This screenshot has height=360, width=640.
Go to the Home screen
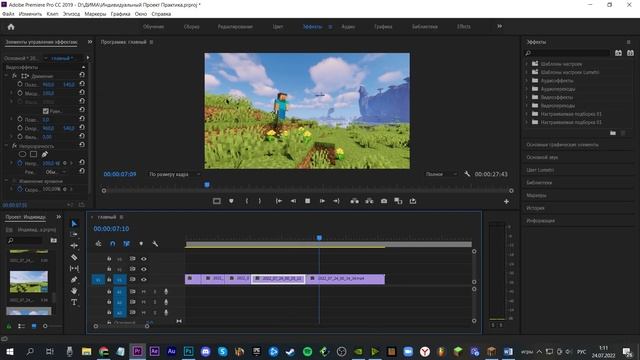point(11,27)
